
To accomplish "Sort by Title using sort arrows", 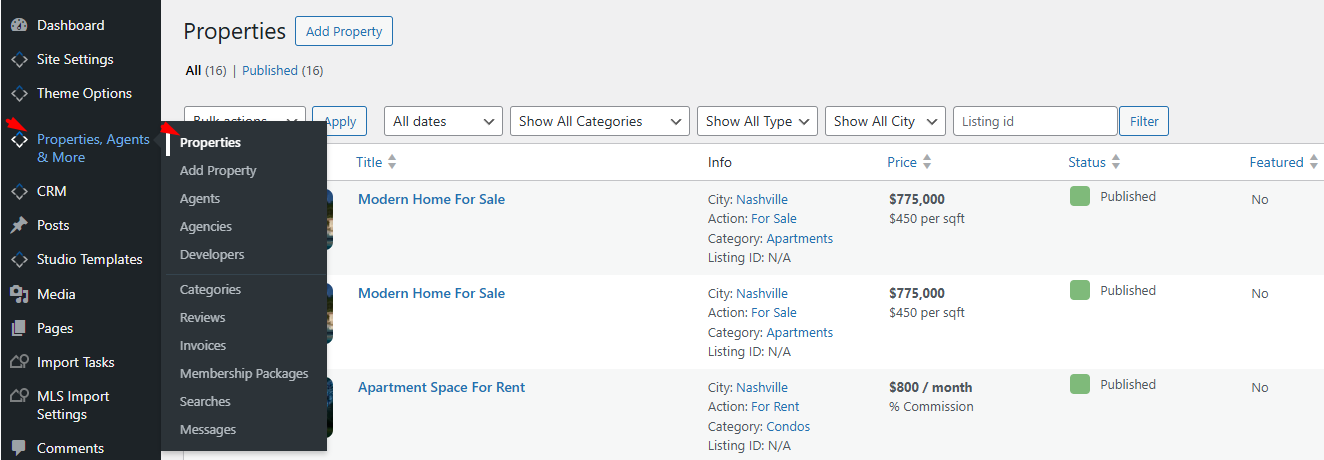I will 392,162.
